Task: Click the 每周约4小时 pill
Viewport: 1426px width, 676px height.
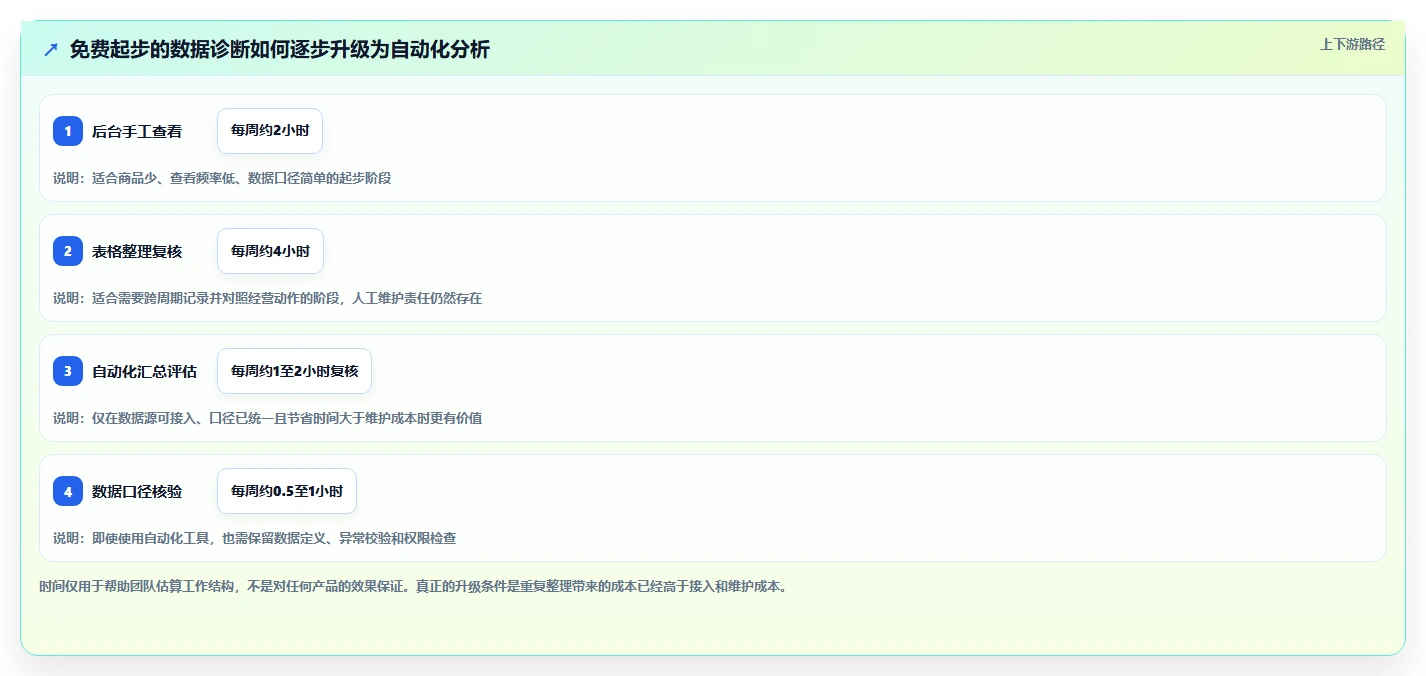Action: [270, 251]
